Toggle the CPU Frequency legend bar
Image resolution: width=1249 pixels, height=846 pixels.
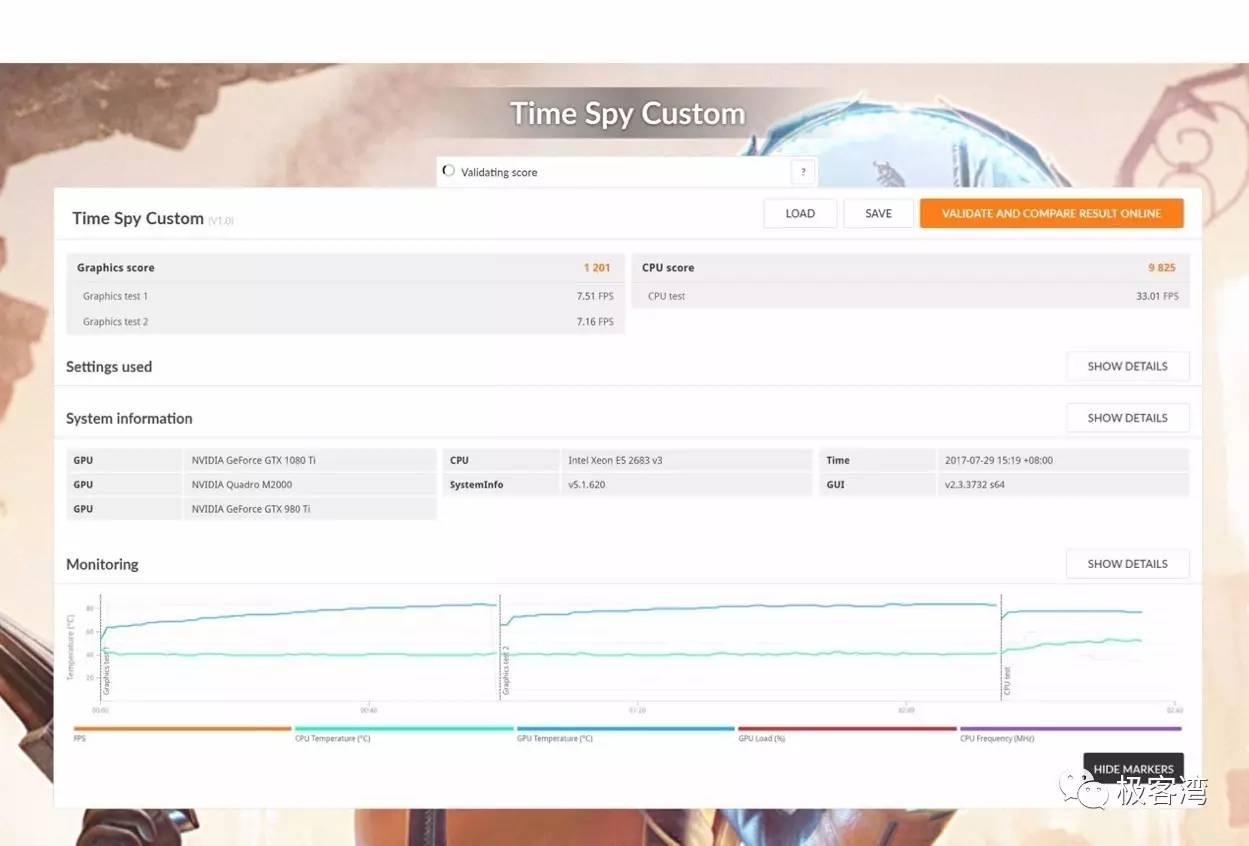1070,729
